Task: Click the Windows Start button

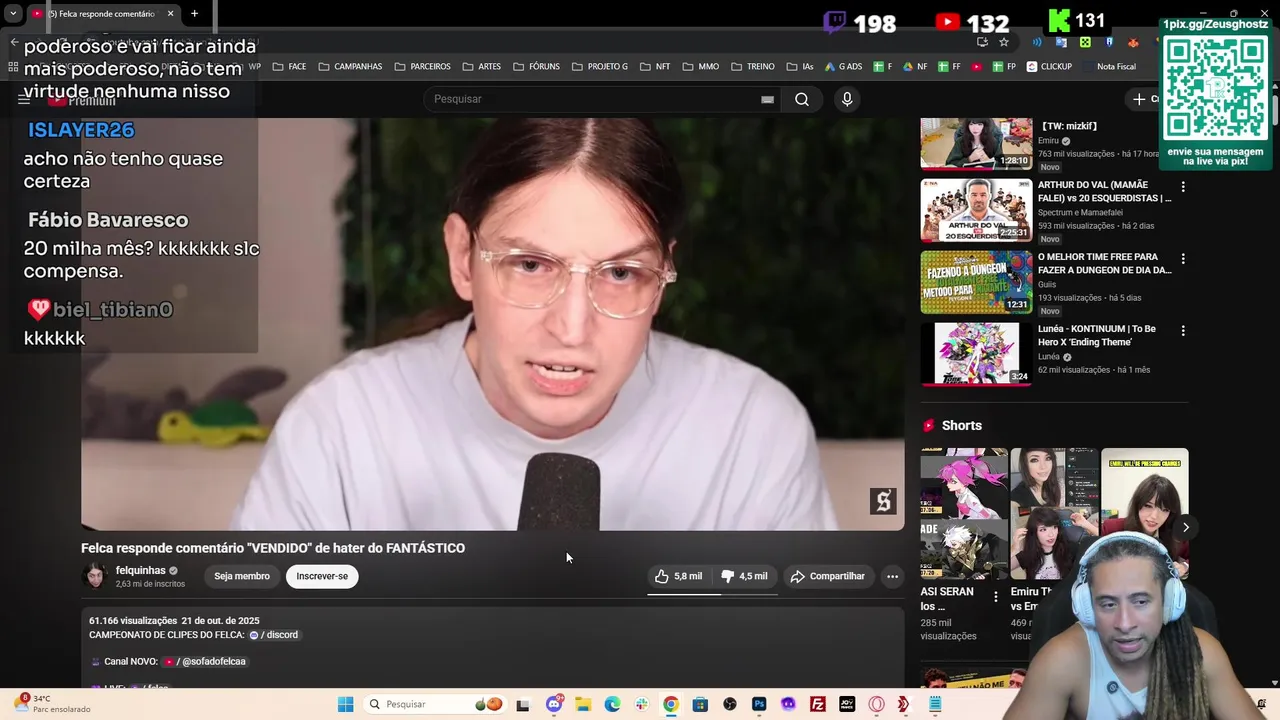Action: click(345, 704)
